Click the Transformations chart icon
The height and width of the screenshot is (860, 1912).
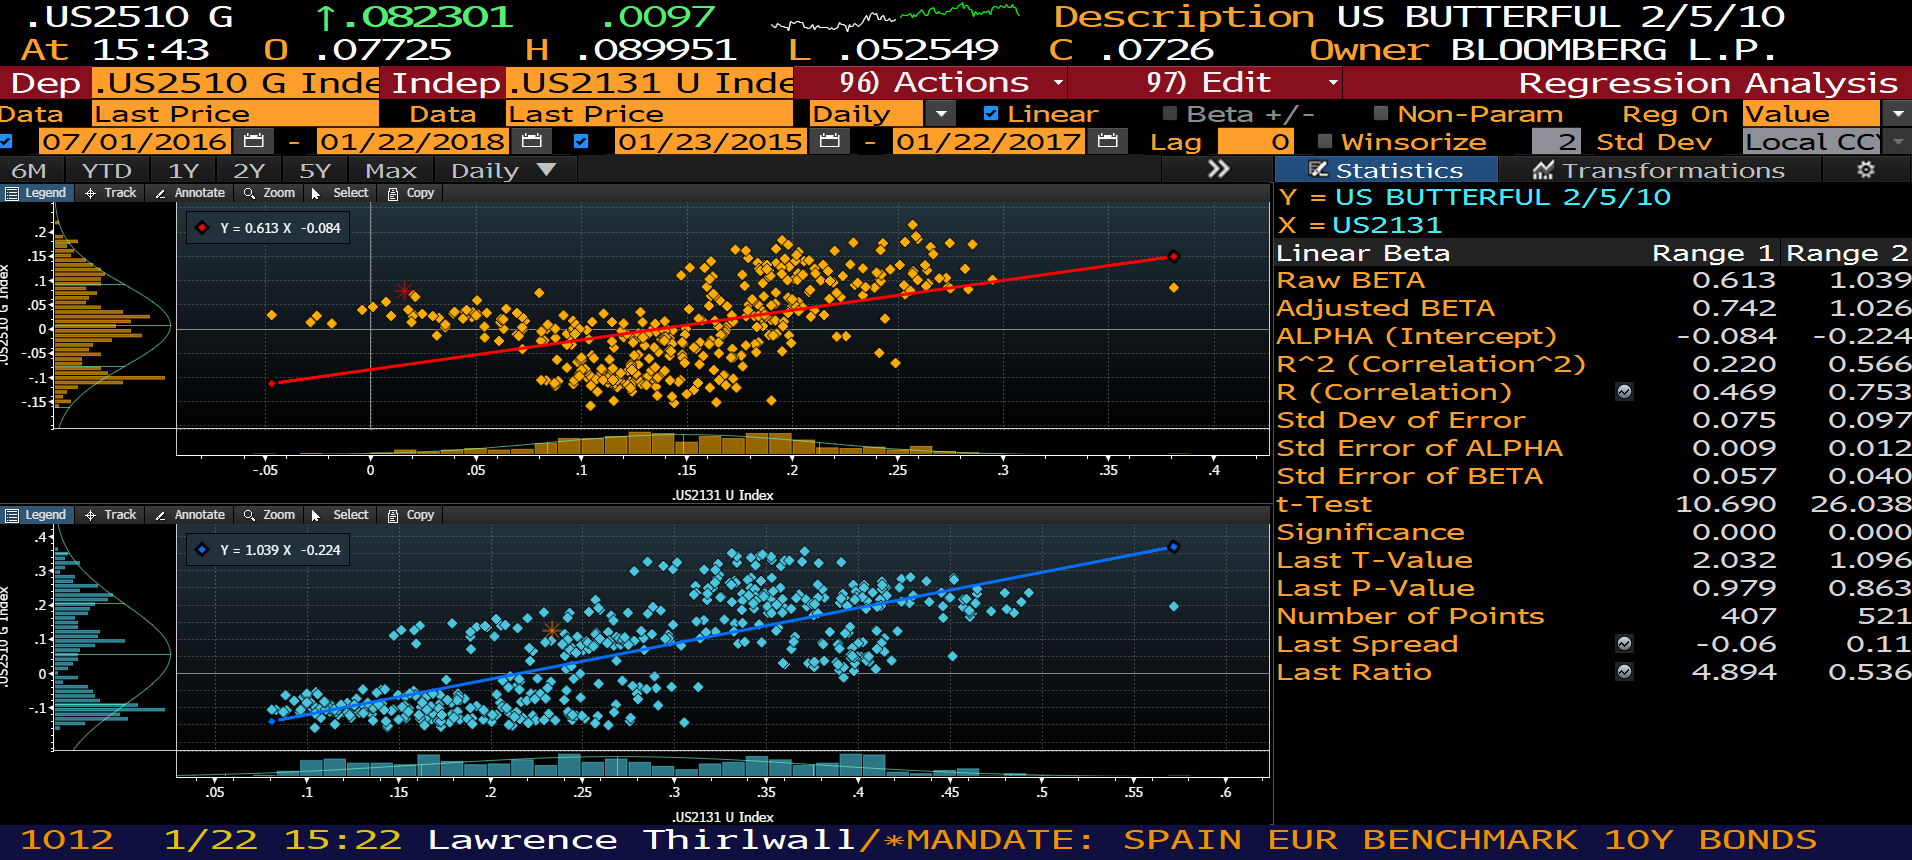(x=1544, y=170)
